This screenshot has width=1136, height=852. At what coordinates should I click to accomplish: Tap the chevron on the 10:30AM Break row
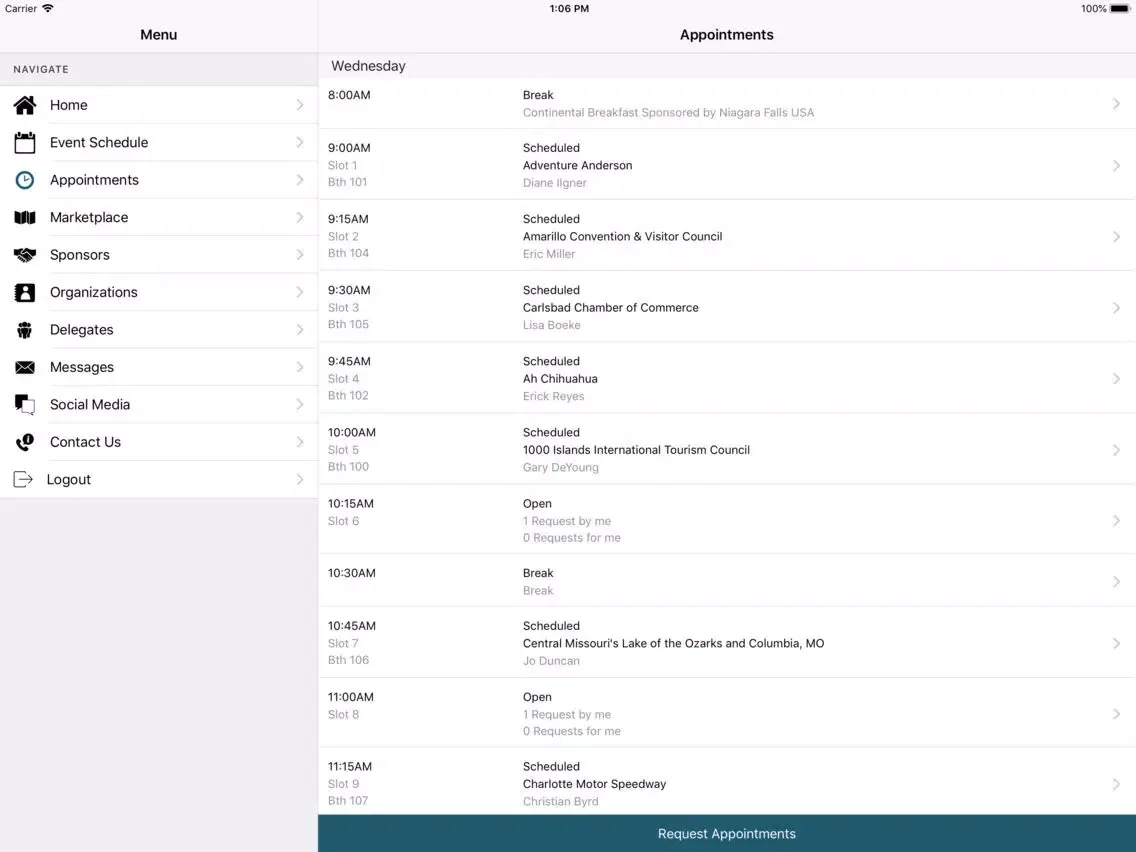pos(1116,581)
